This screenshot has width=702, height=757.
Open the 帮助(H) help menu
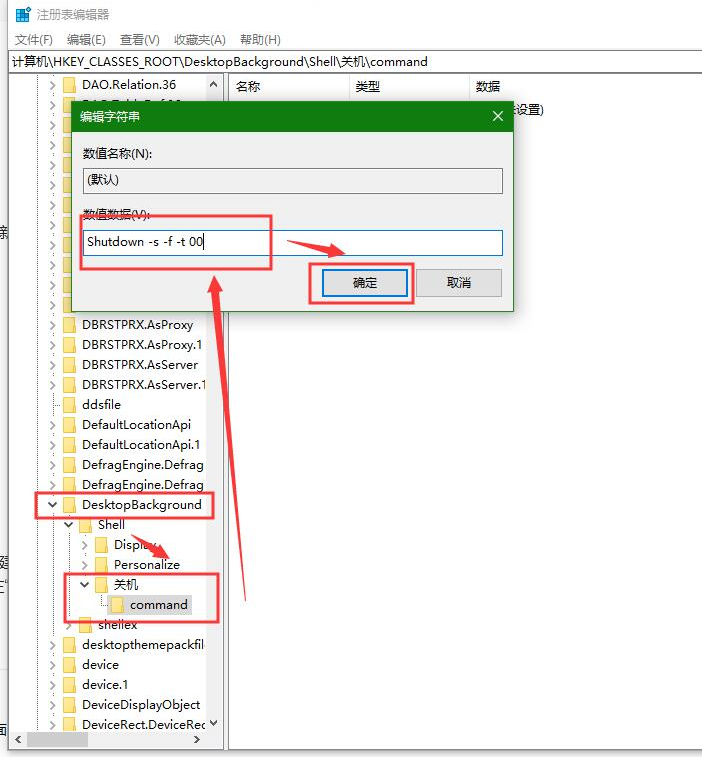point(260,39)
